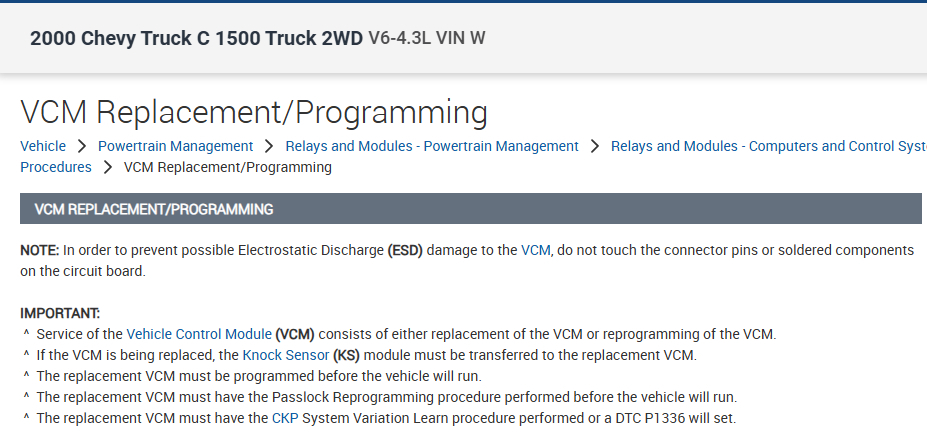Click chevron after Relays and Modules - Powertrain Management
The height and width of the screenshot is (438, 927).
pyautogui.click(x=595, y=146)
